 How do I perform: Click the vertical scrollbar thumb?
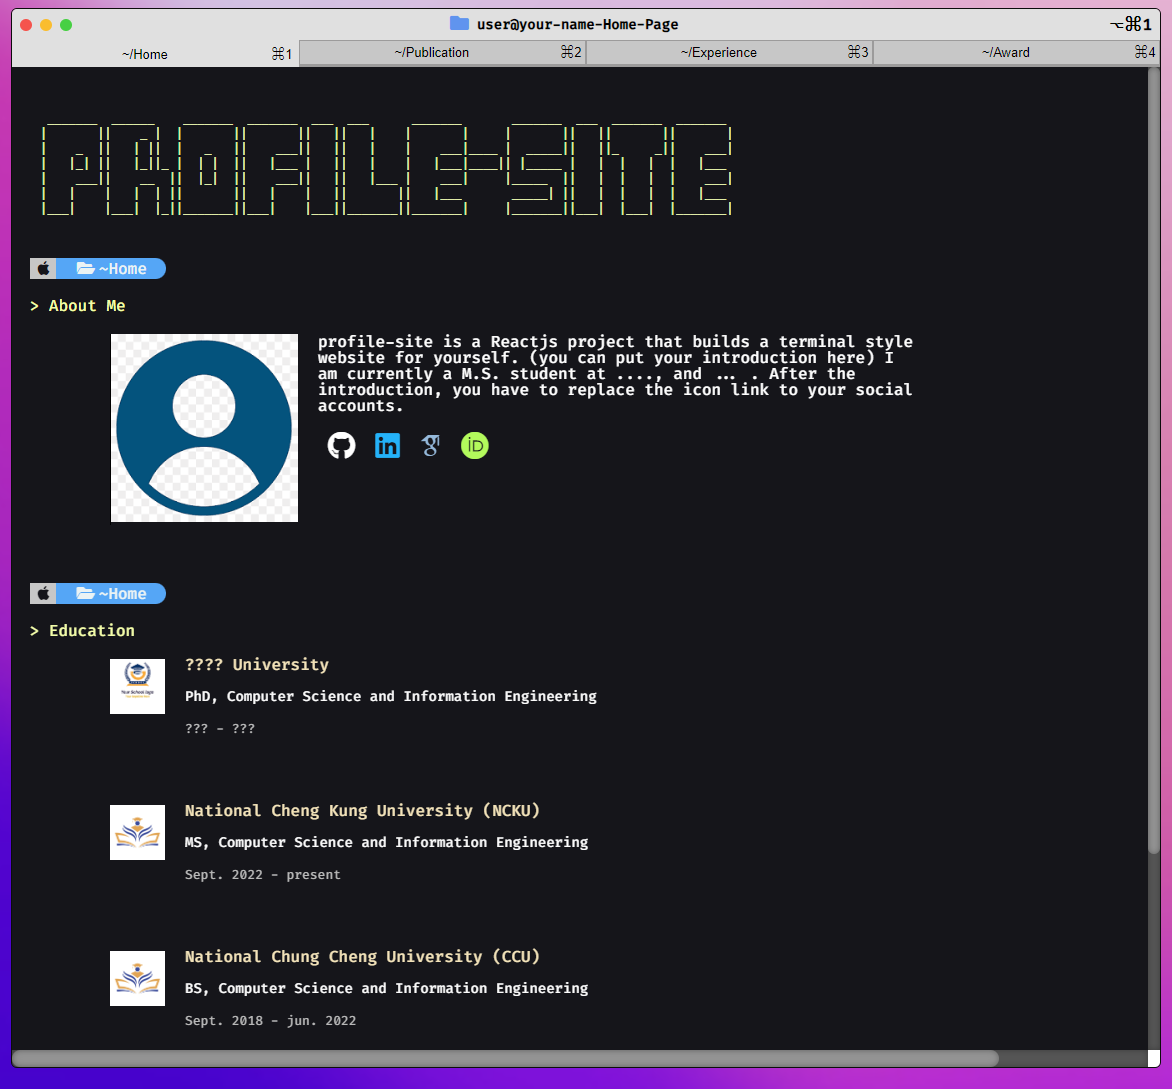pyautogui.click(x=1153, y=460)
